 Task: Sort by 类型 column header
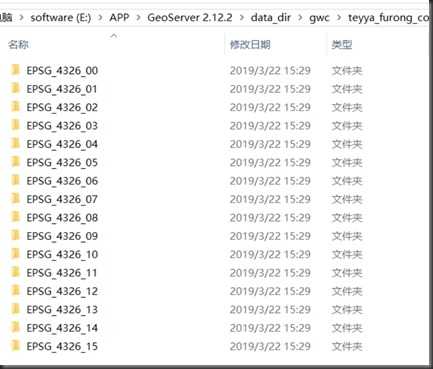pyautogui.click(x=342, y=44)
